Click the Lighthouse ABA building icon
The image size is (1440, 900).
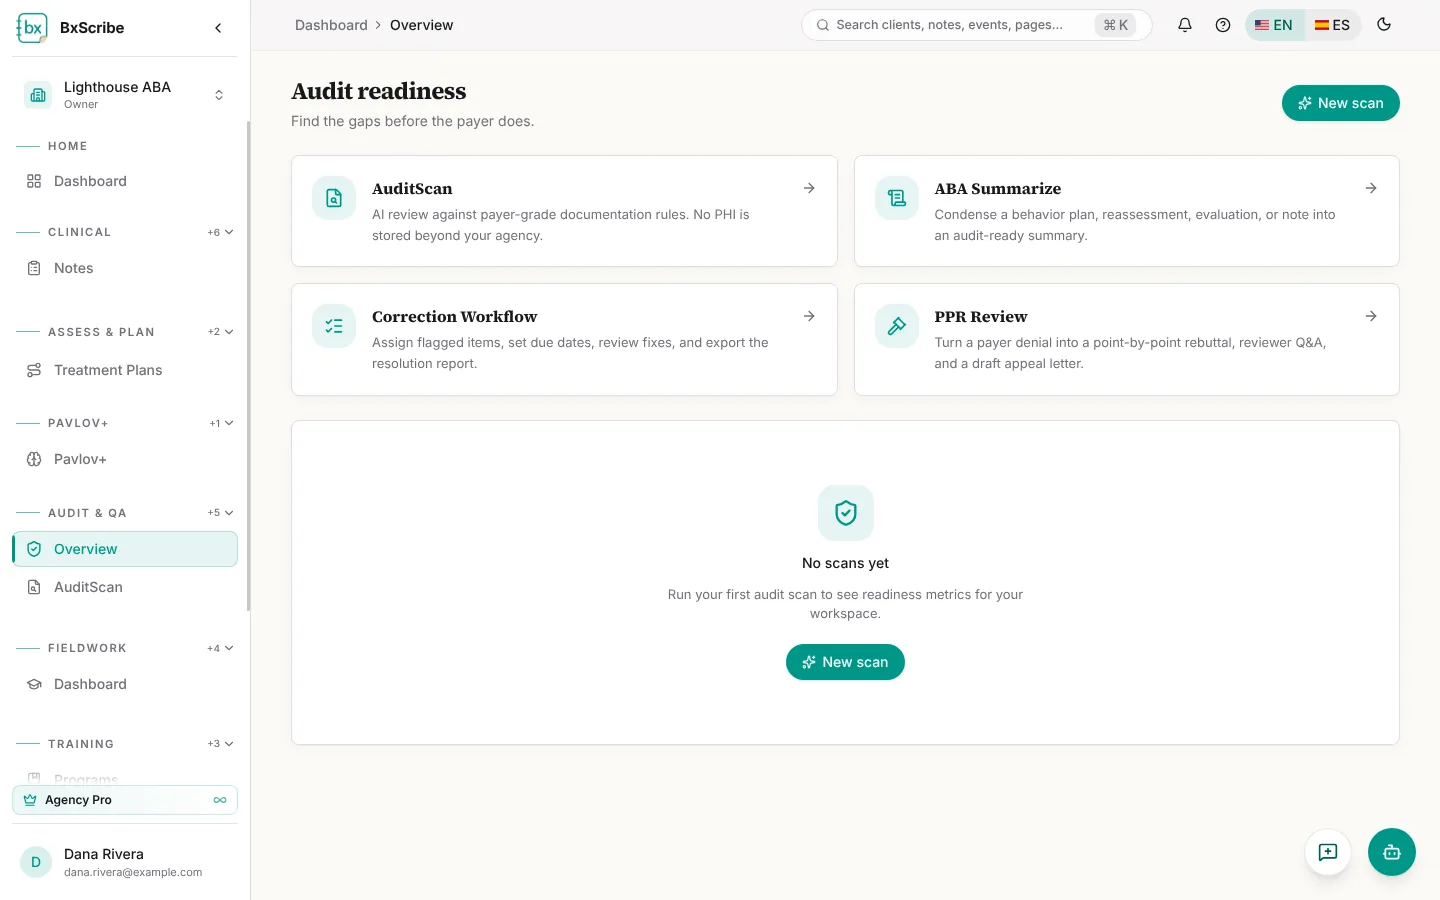pyautogui.click(x=38, y=95)
